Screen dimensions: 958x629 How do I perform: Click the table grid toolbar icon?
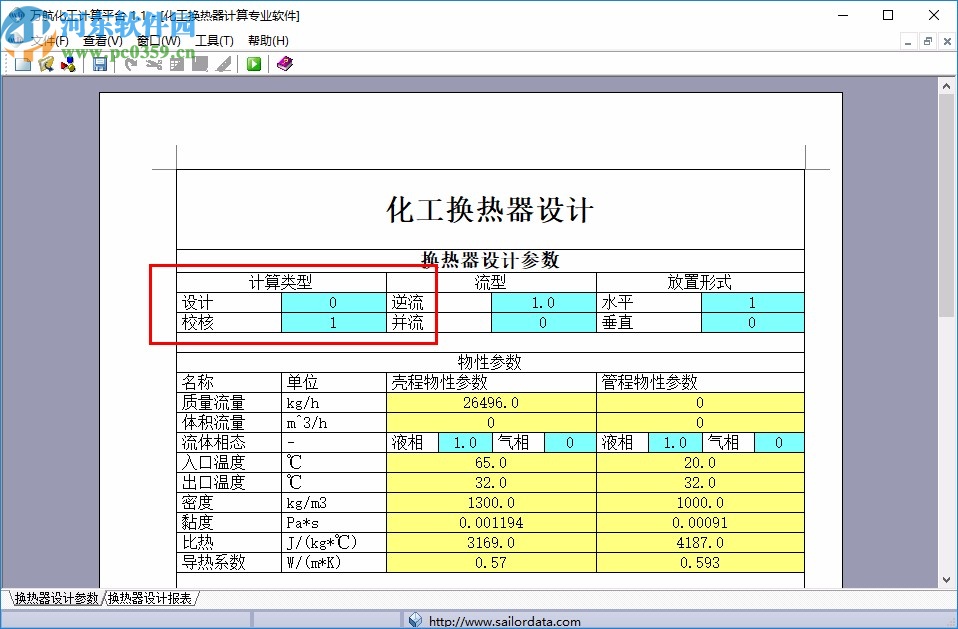point(176,63)
